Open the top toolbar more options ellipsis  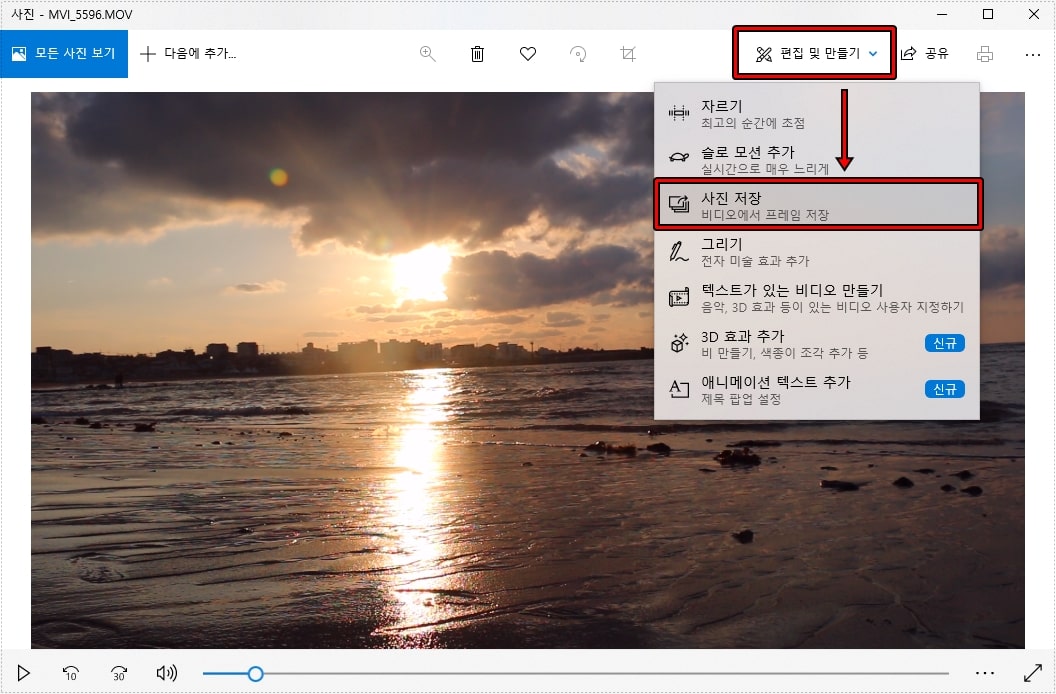[x=1032, y=54]
